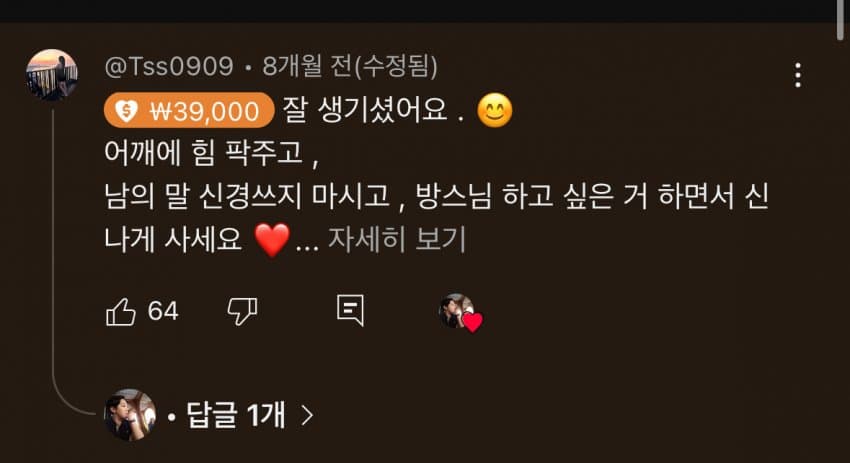Open the 8개월 전(수정됨) timestamp link

350,66
